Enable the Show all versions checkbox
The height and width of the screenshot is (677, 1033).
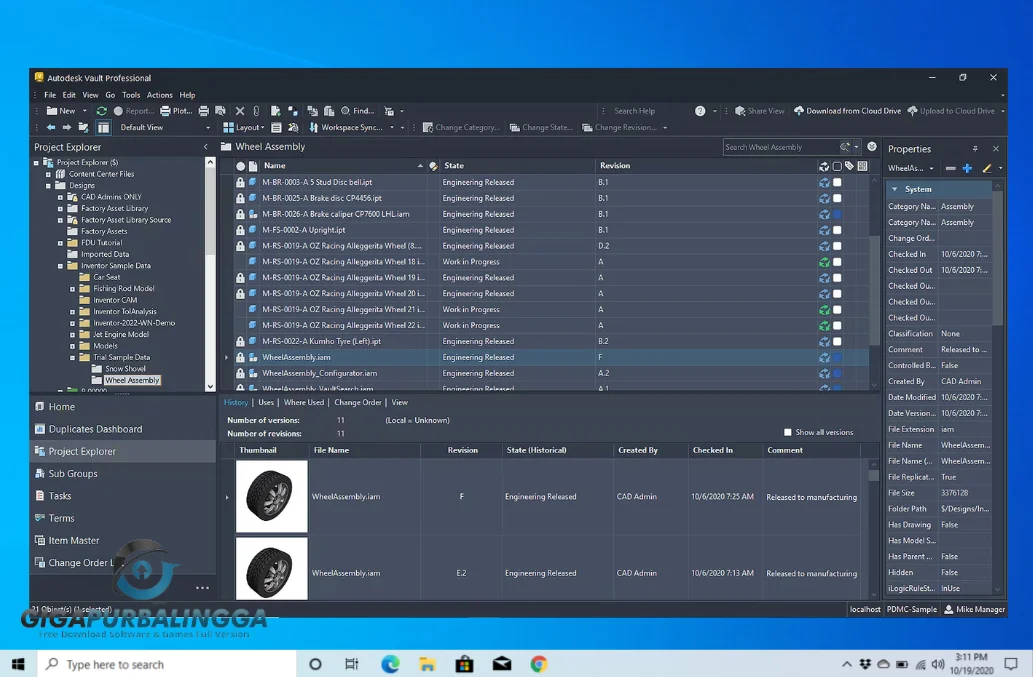click(x=789, y=431)
